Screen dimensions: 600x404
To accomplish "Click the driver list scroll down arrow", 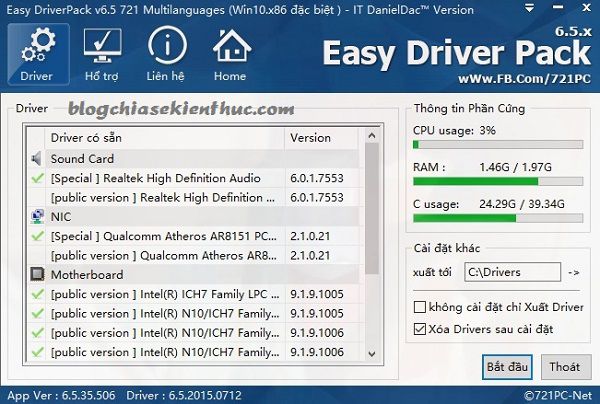I will point(372,354).
